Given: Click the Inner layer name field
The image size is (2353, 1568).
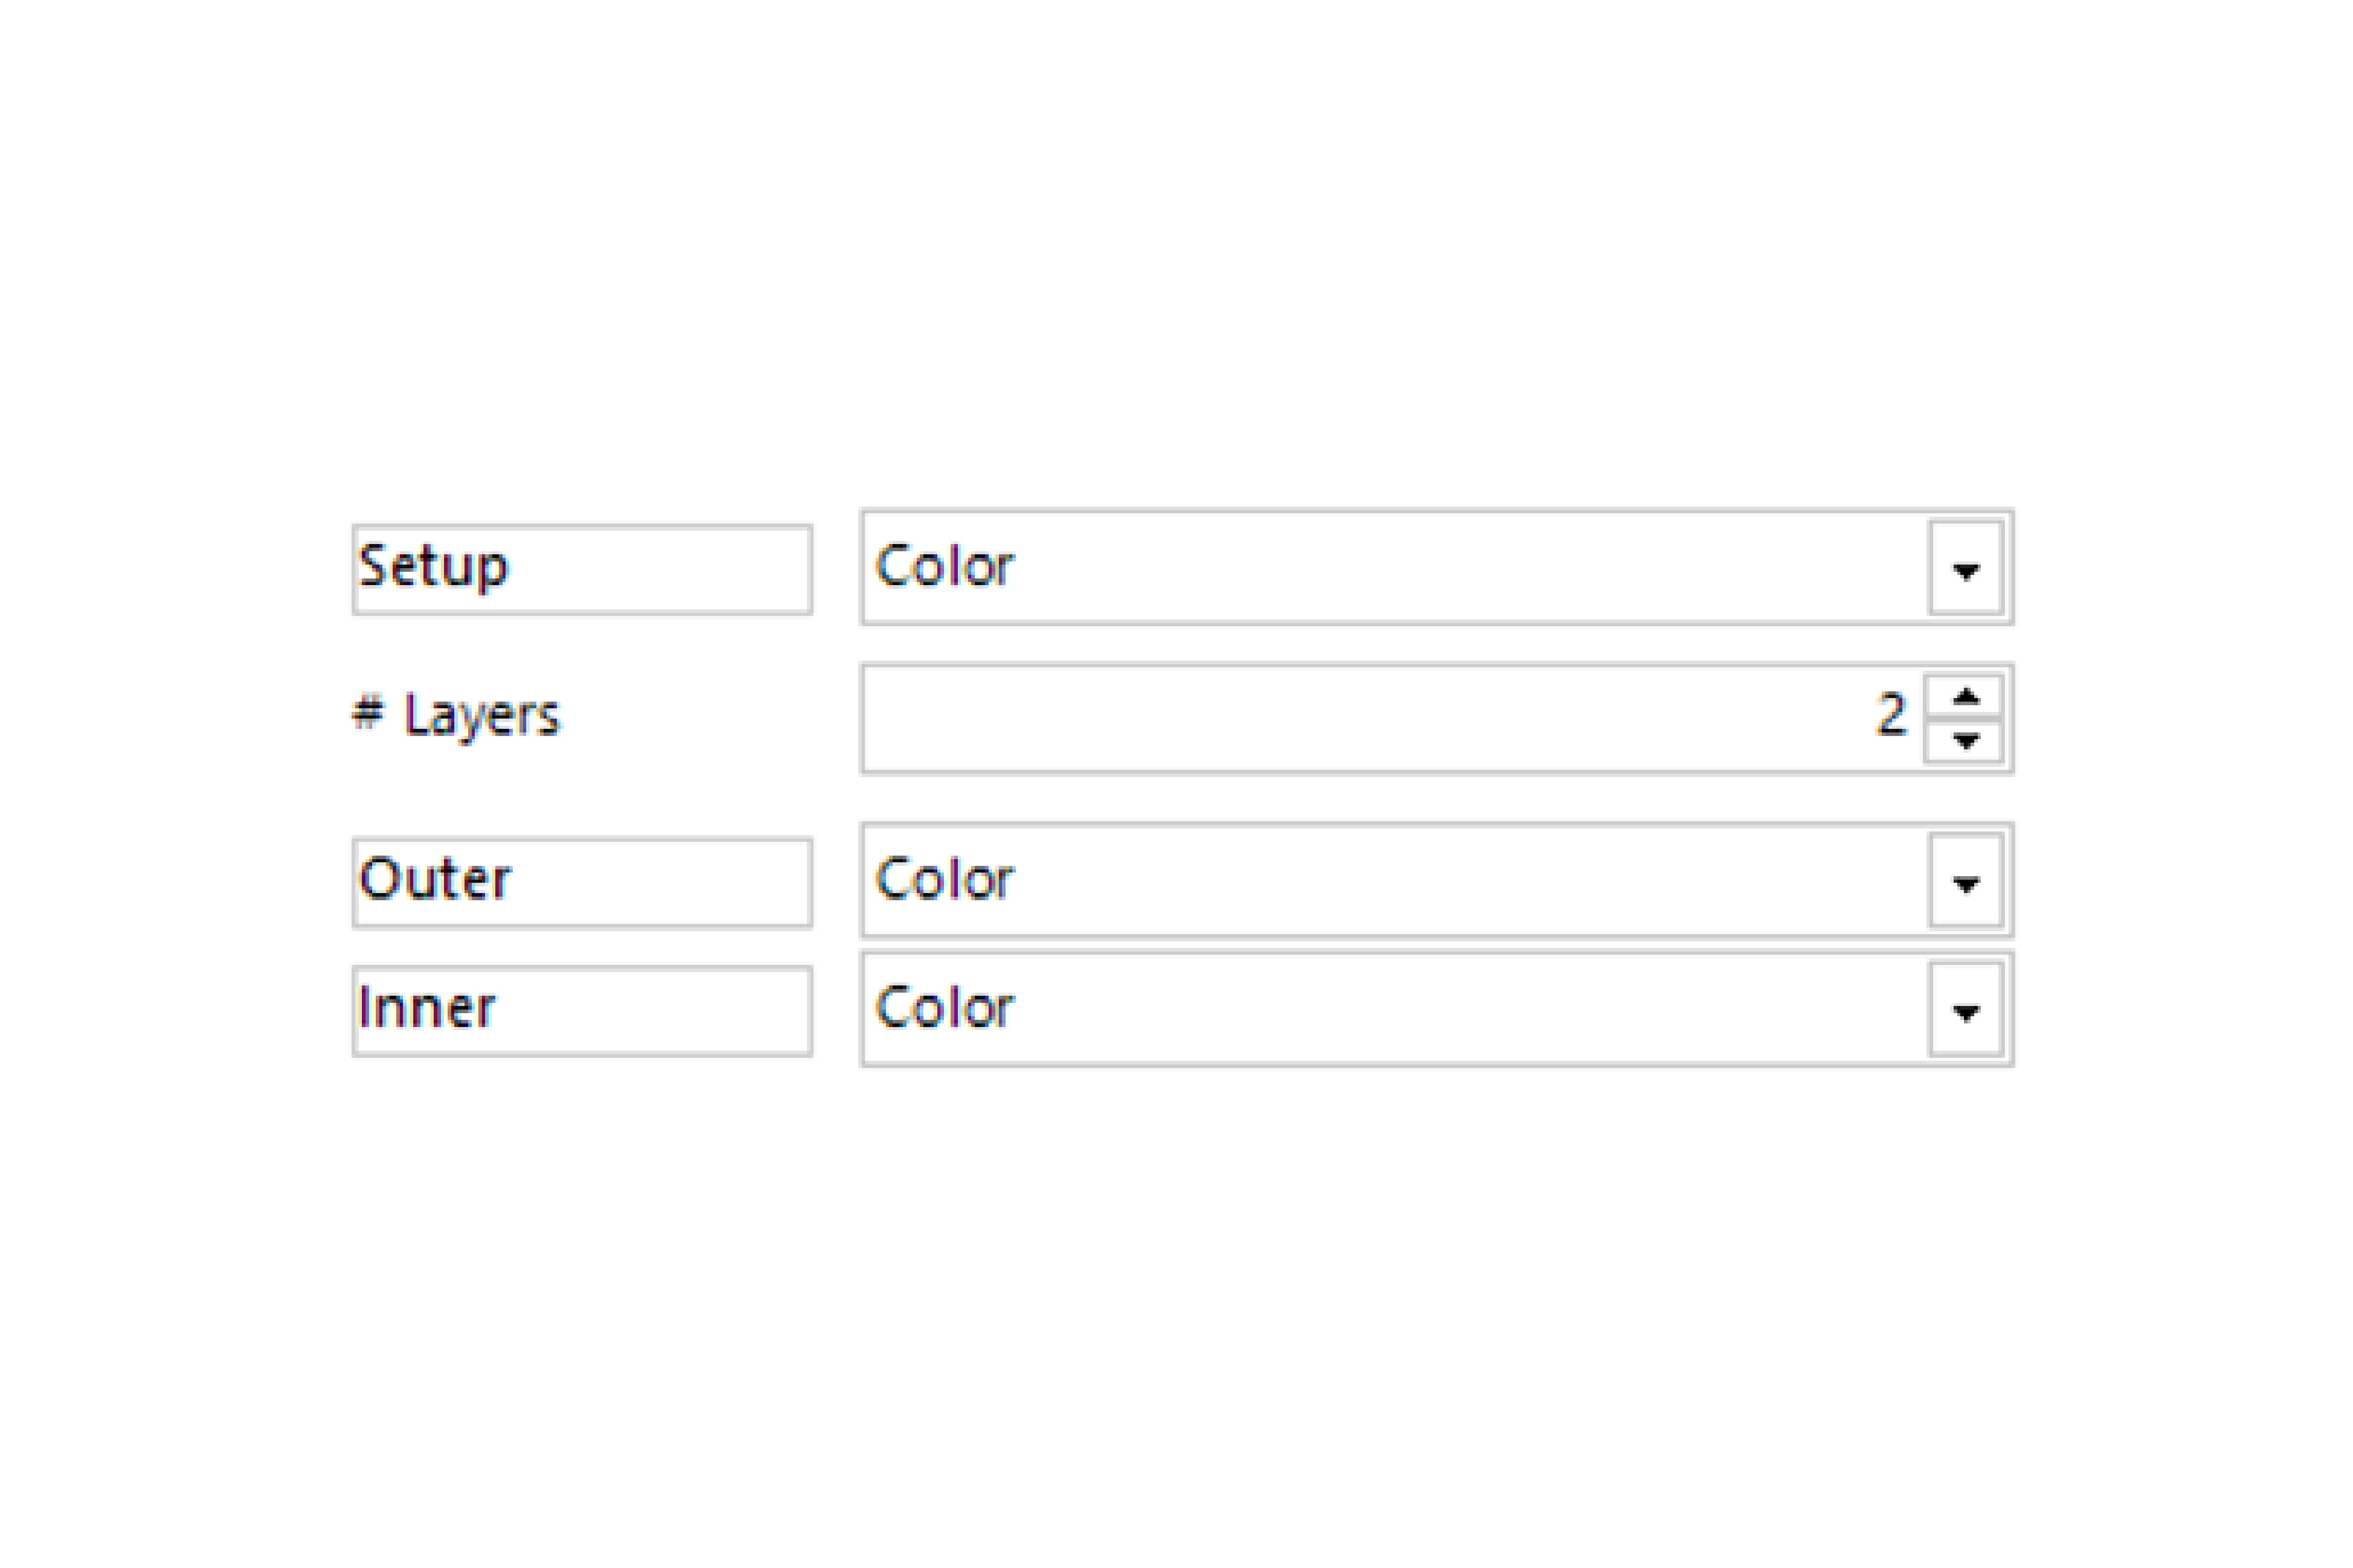Looking at the screenshot, I should (x=582, y=1011).
